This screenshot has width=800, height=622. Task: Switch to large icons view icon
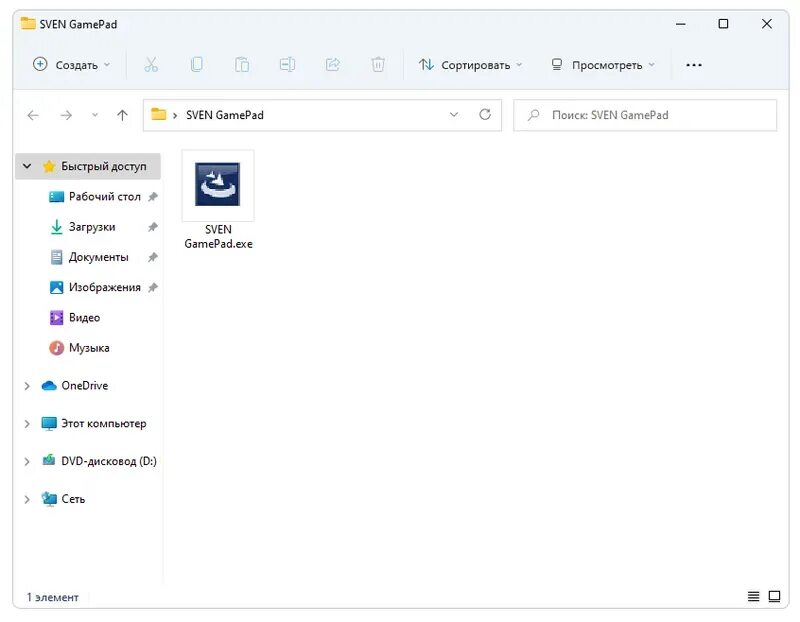tap(774, 596)
